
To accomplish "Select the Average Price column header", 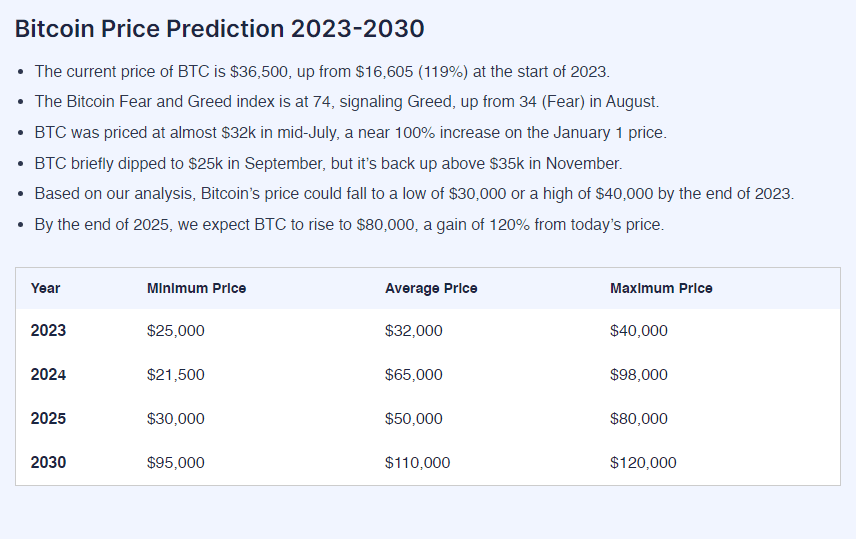I will (x=431, y=288).
